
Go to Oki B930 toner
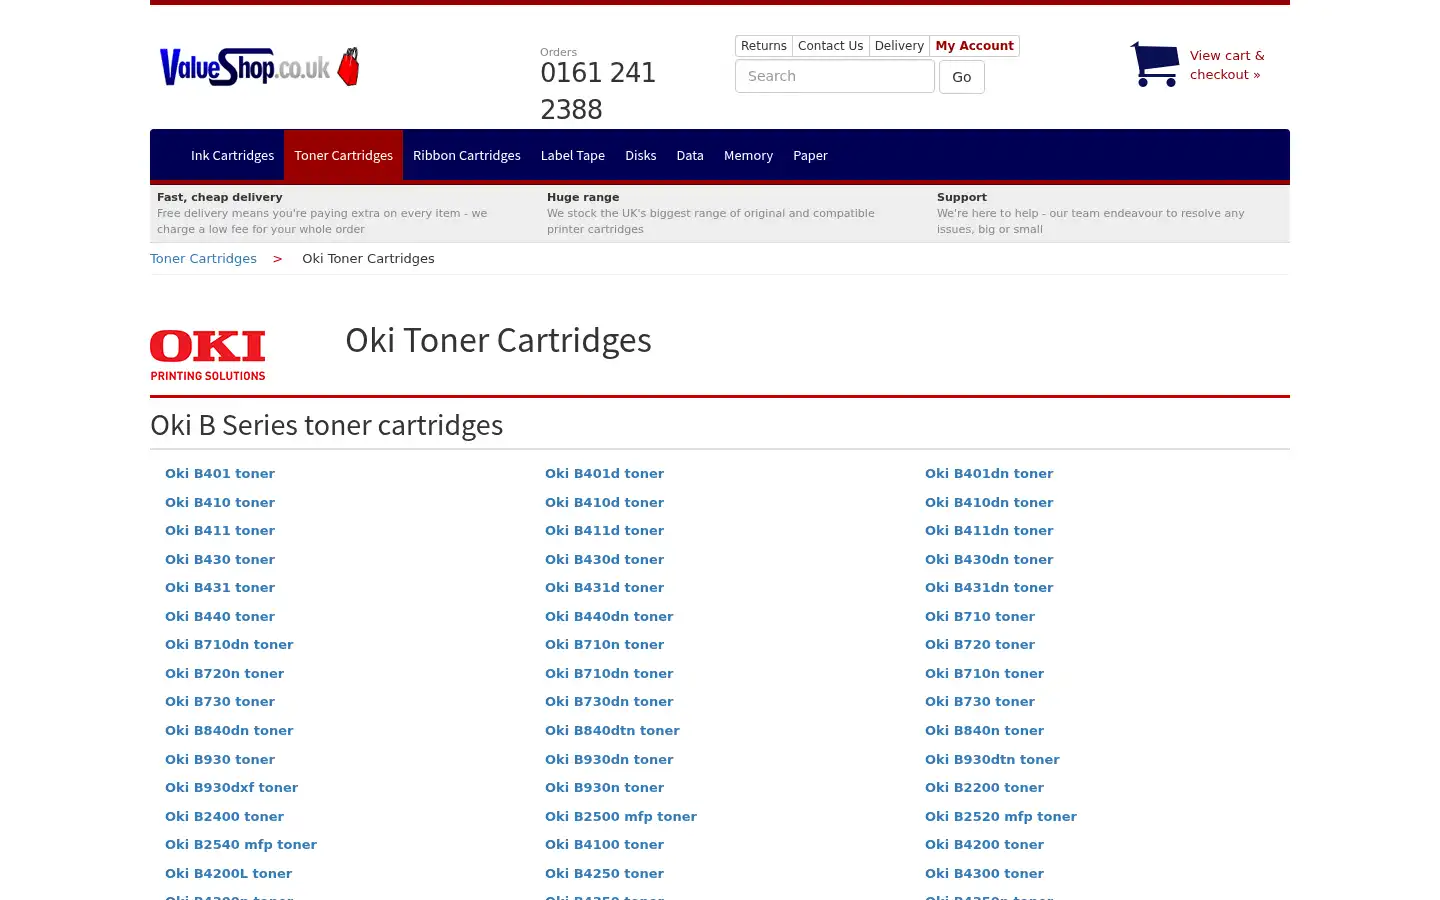click(x=220, y=759)
